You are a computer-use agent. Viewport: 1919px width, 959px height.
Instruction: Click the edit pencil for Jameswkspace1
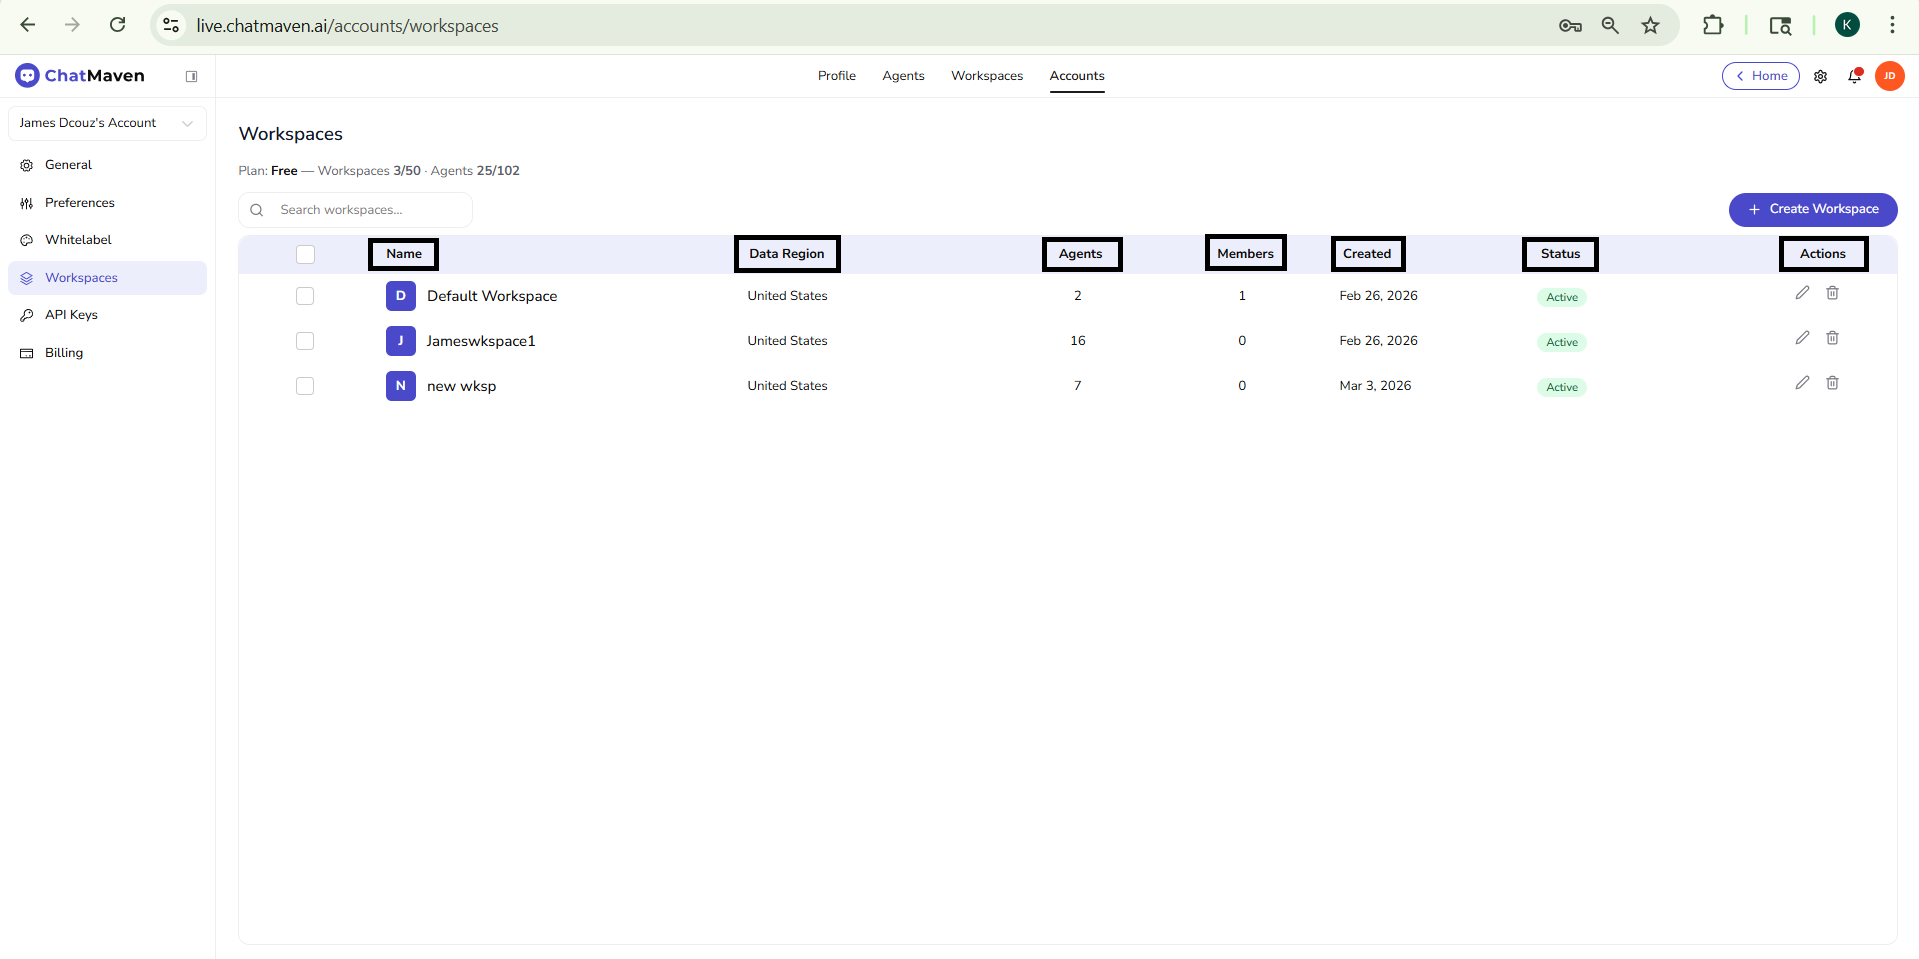pyautogui.click(x=1803, y=338)
